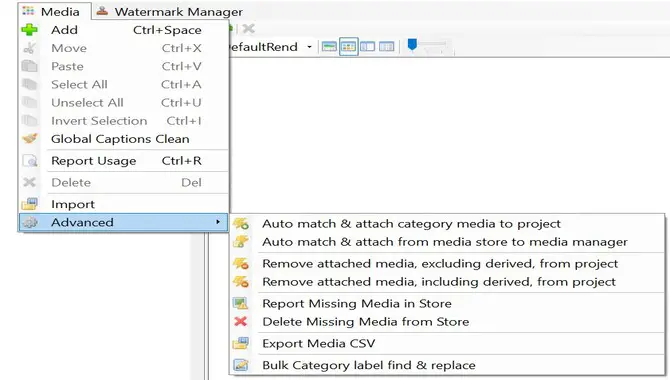Switch to the first list view layout button
Image resolution: width=670 pixels, height=380 pixels.
tap(329, 47)
